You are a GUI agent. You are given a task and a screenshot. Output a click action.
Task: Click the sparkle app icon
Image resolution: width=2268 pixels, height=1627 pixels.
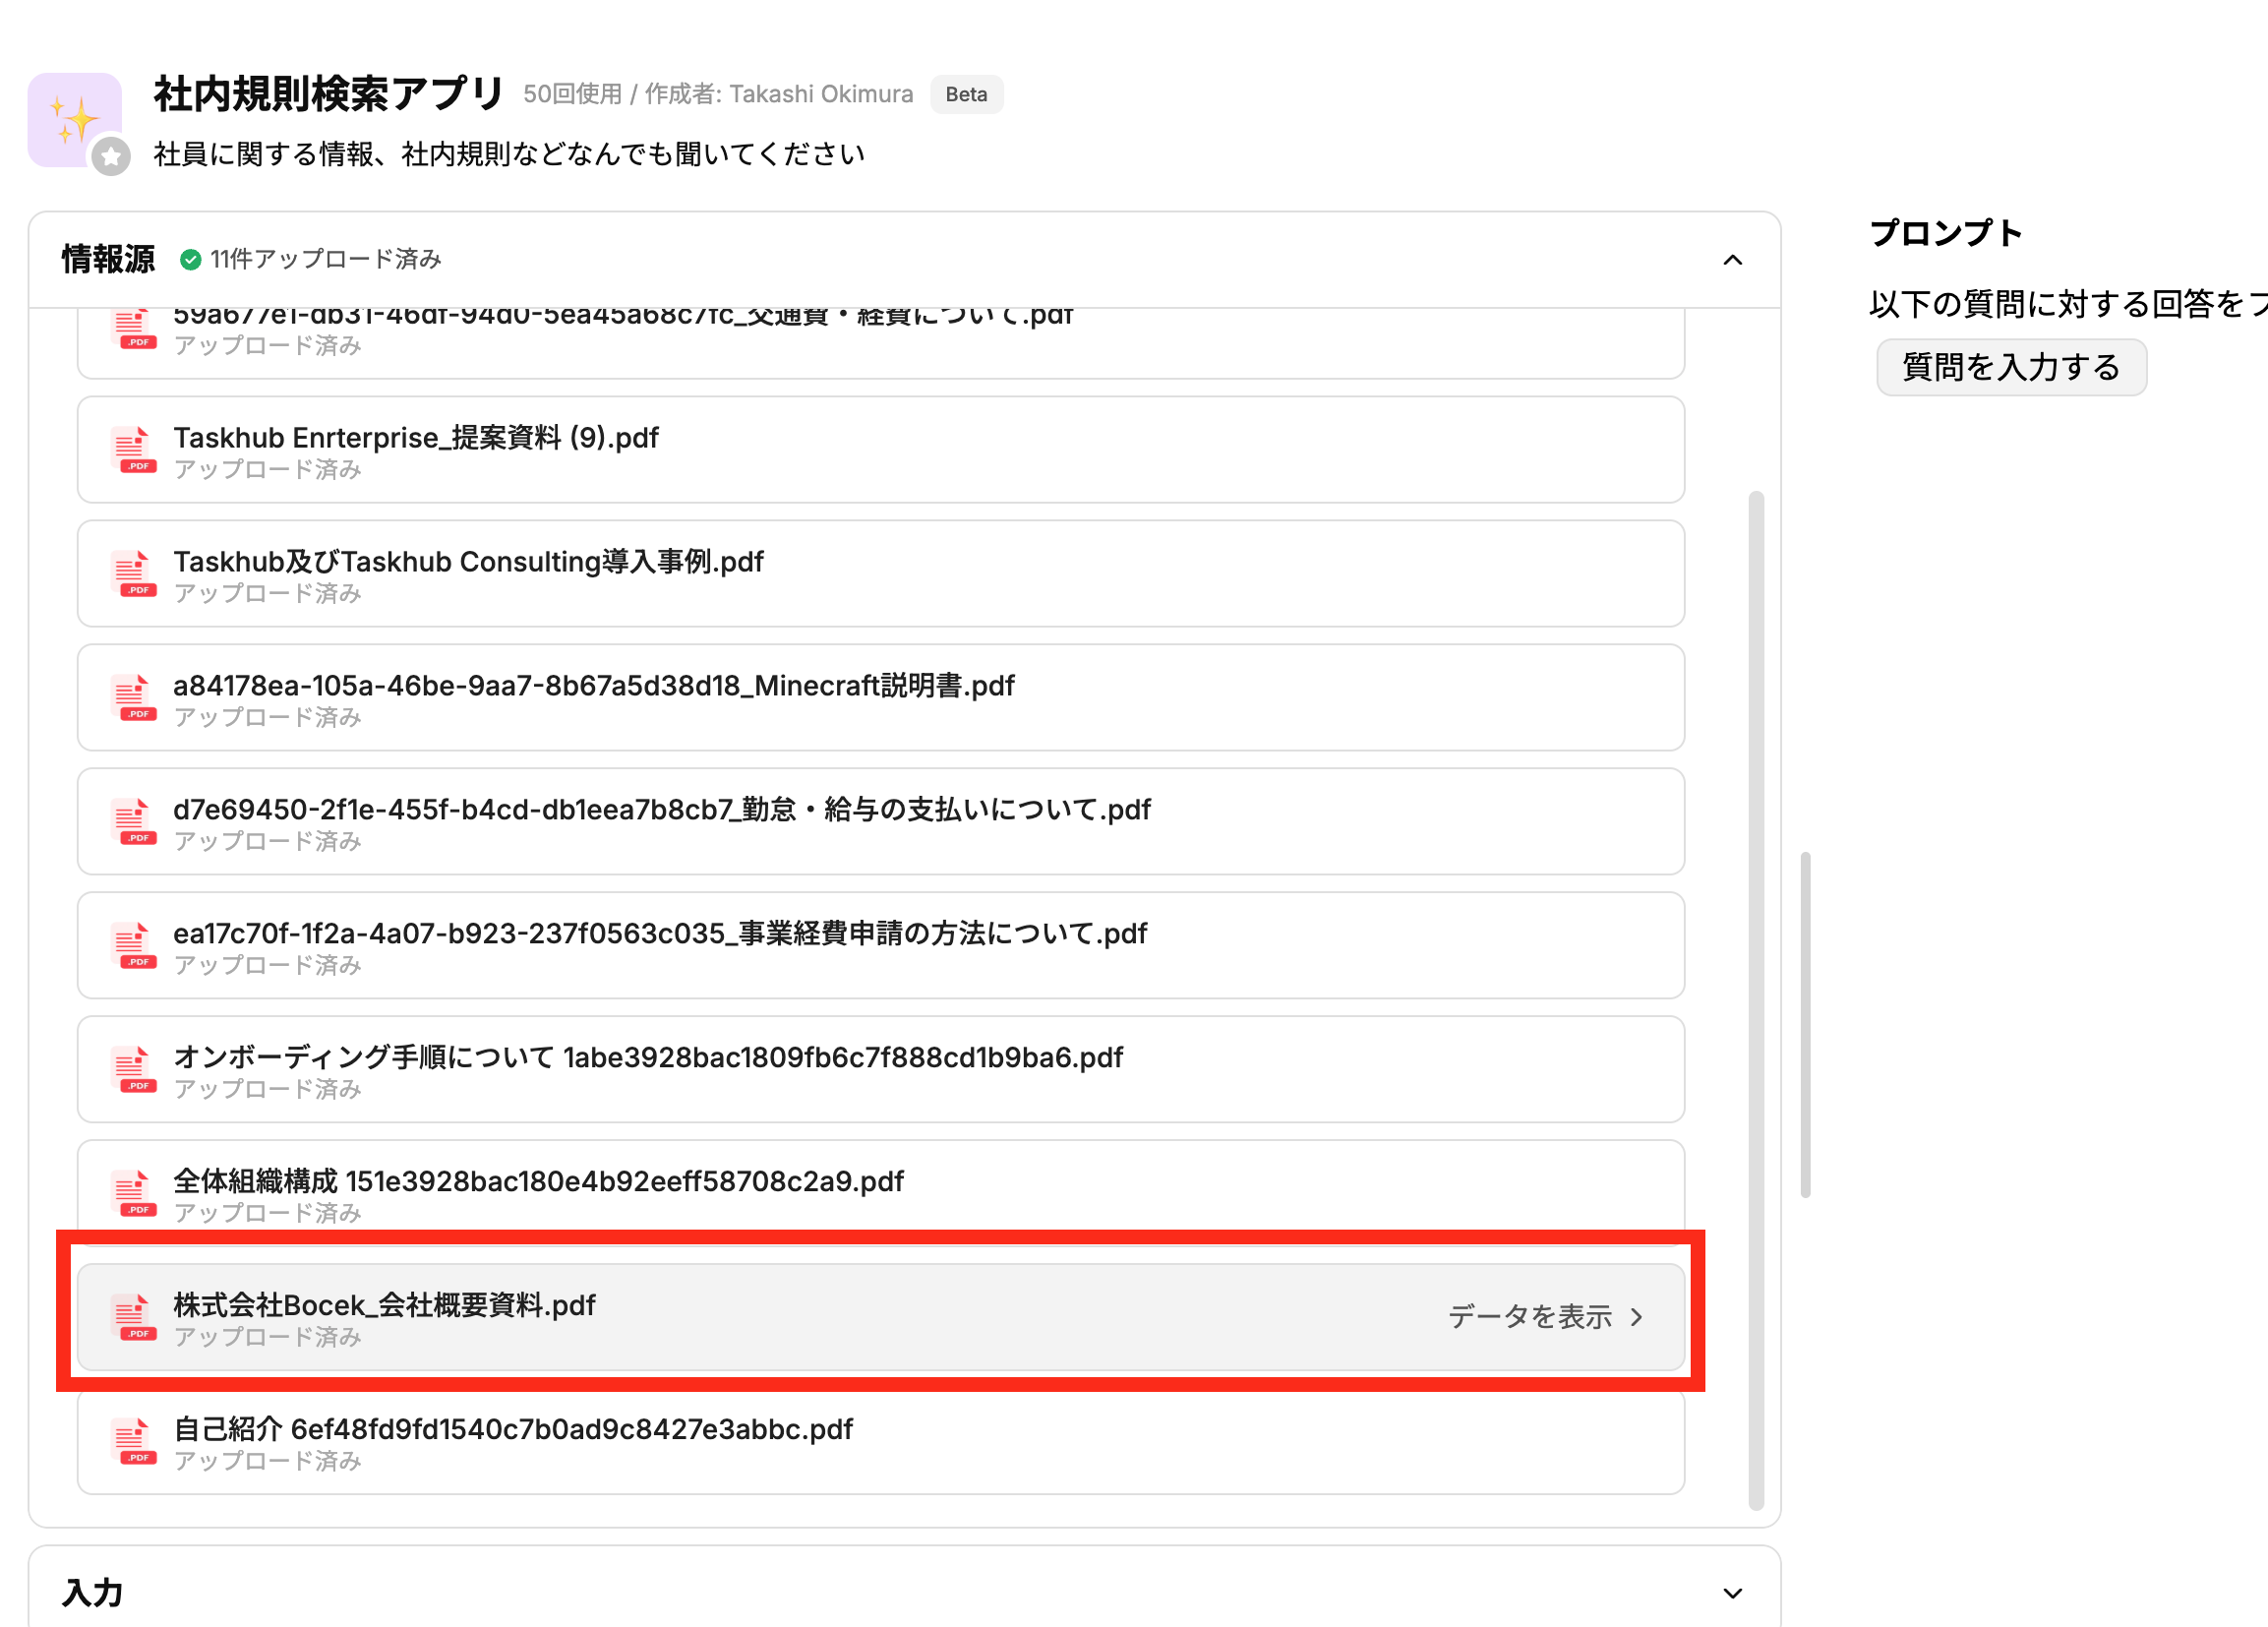click(74, 119)
